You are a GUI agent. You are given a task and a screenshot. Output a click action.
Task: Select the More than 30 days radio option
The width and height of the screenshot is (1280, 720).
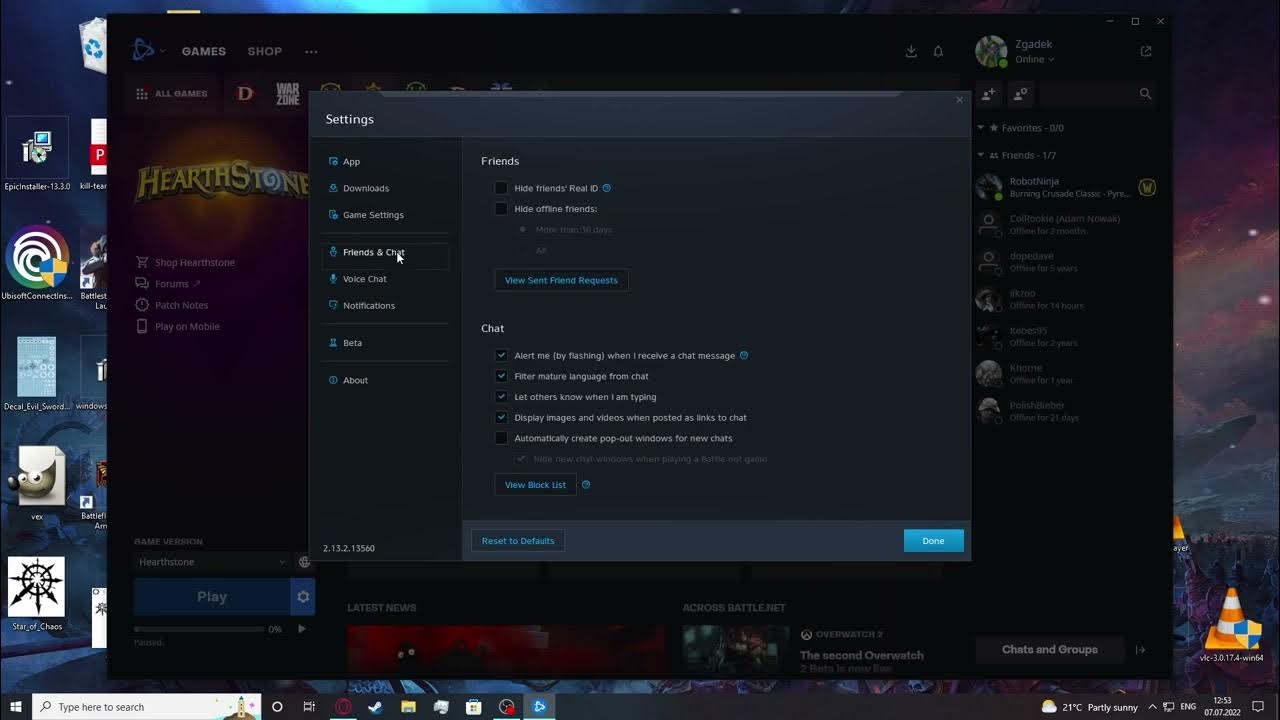522,230
